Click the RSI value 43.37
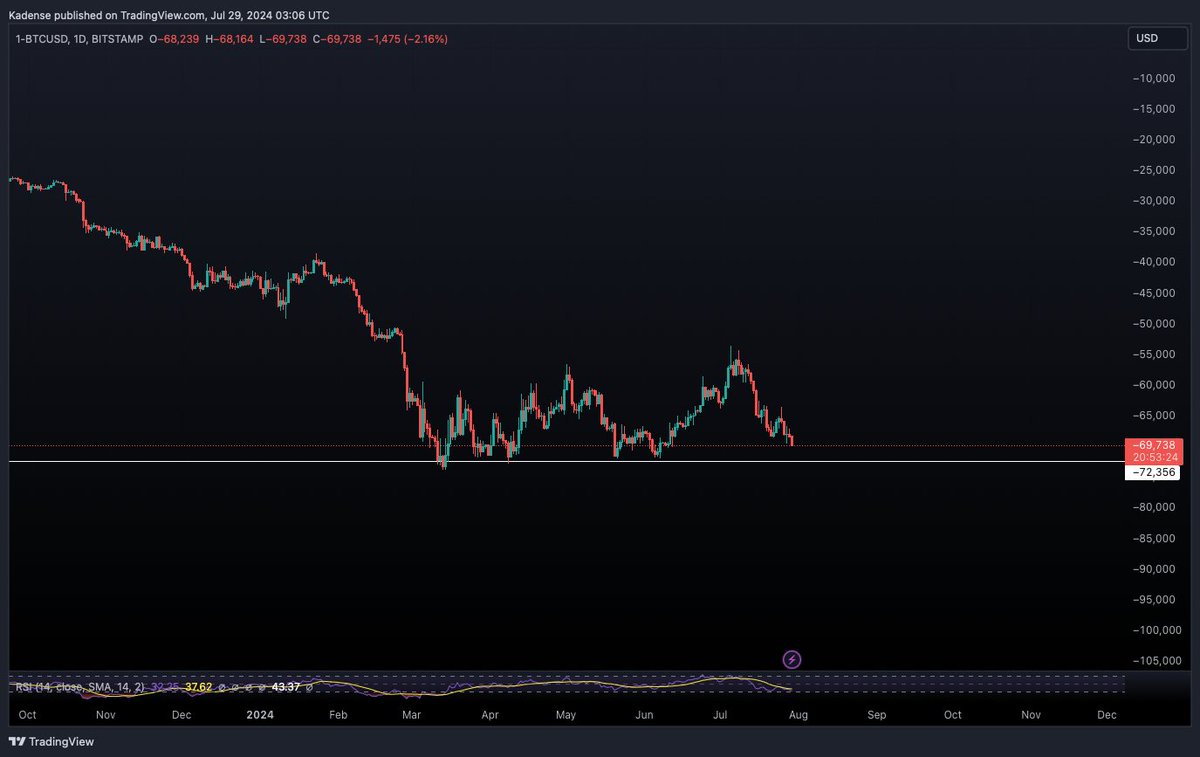This screenshot has height=757, width=1200. tap(285, 687)
